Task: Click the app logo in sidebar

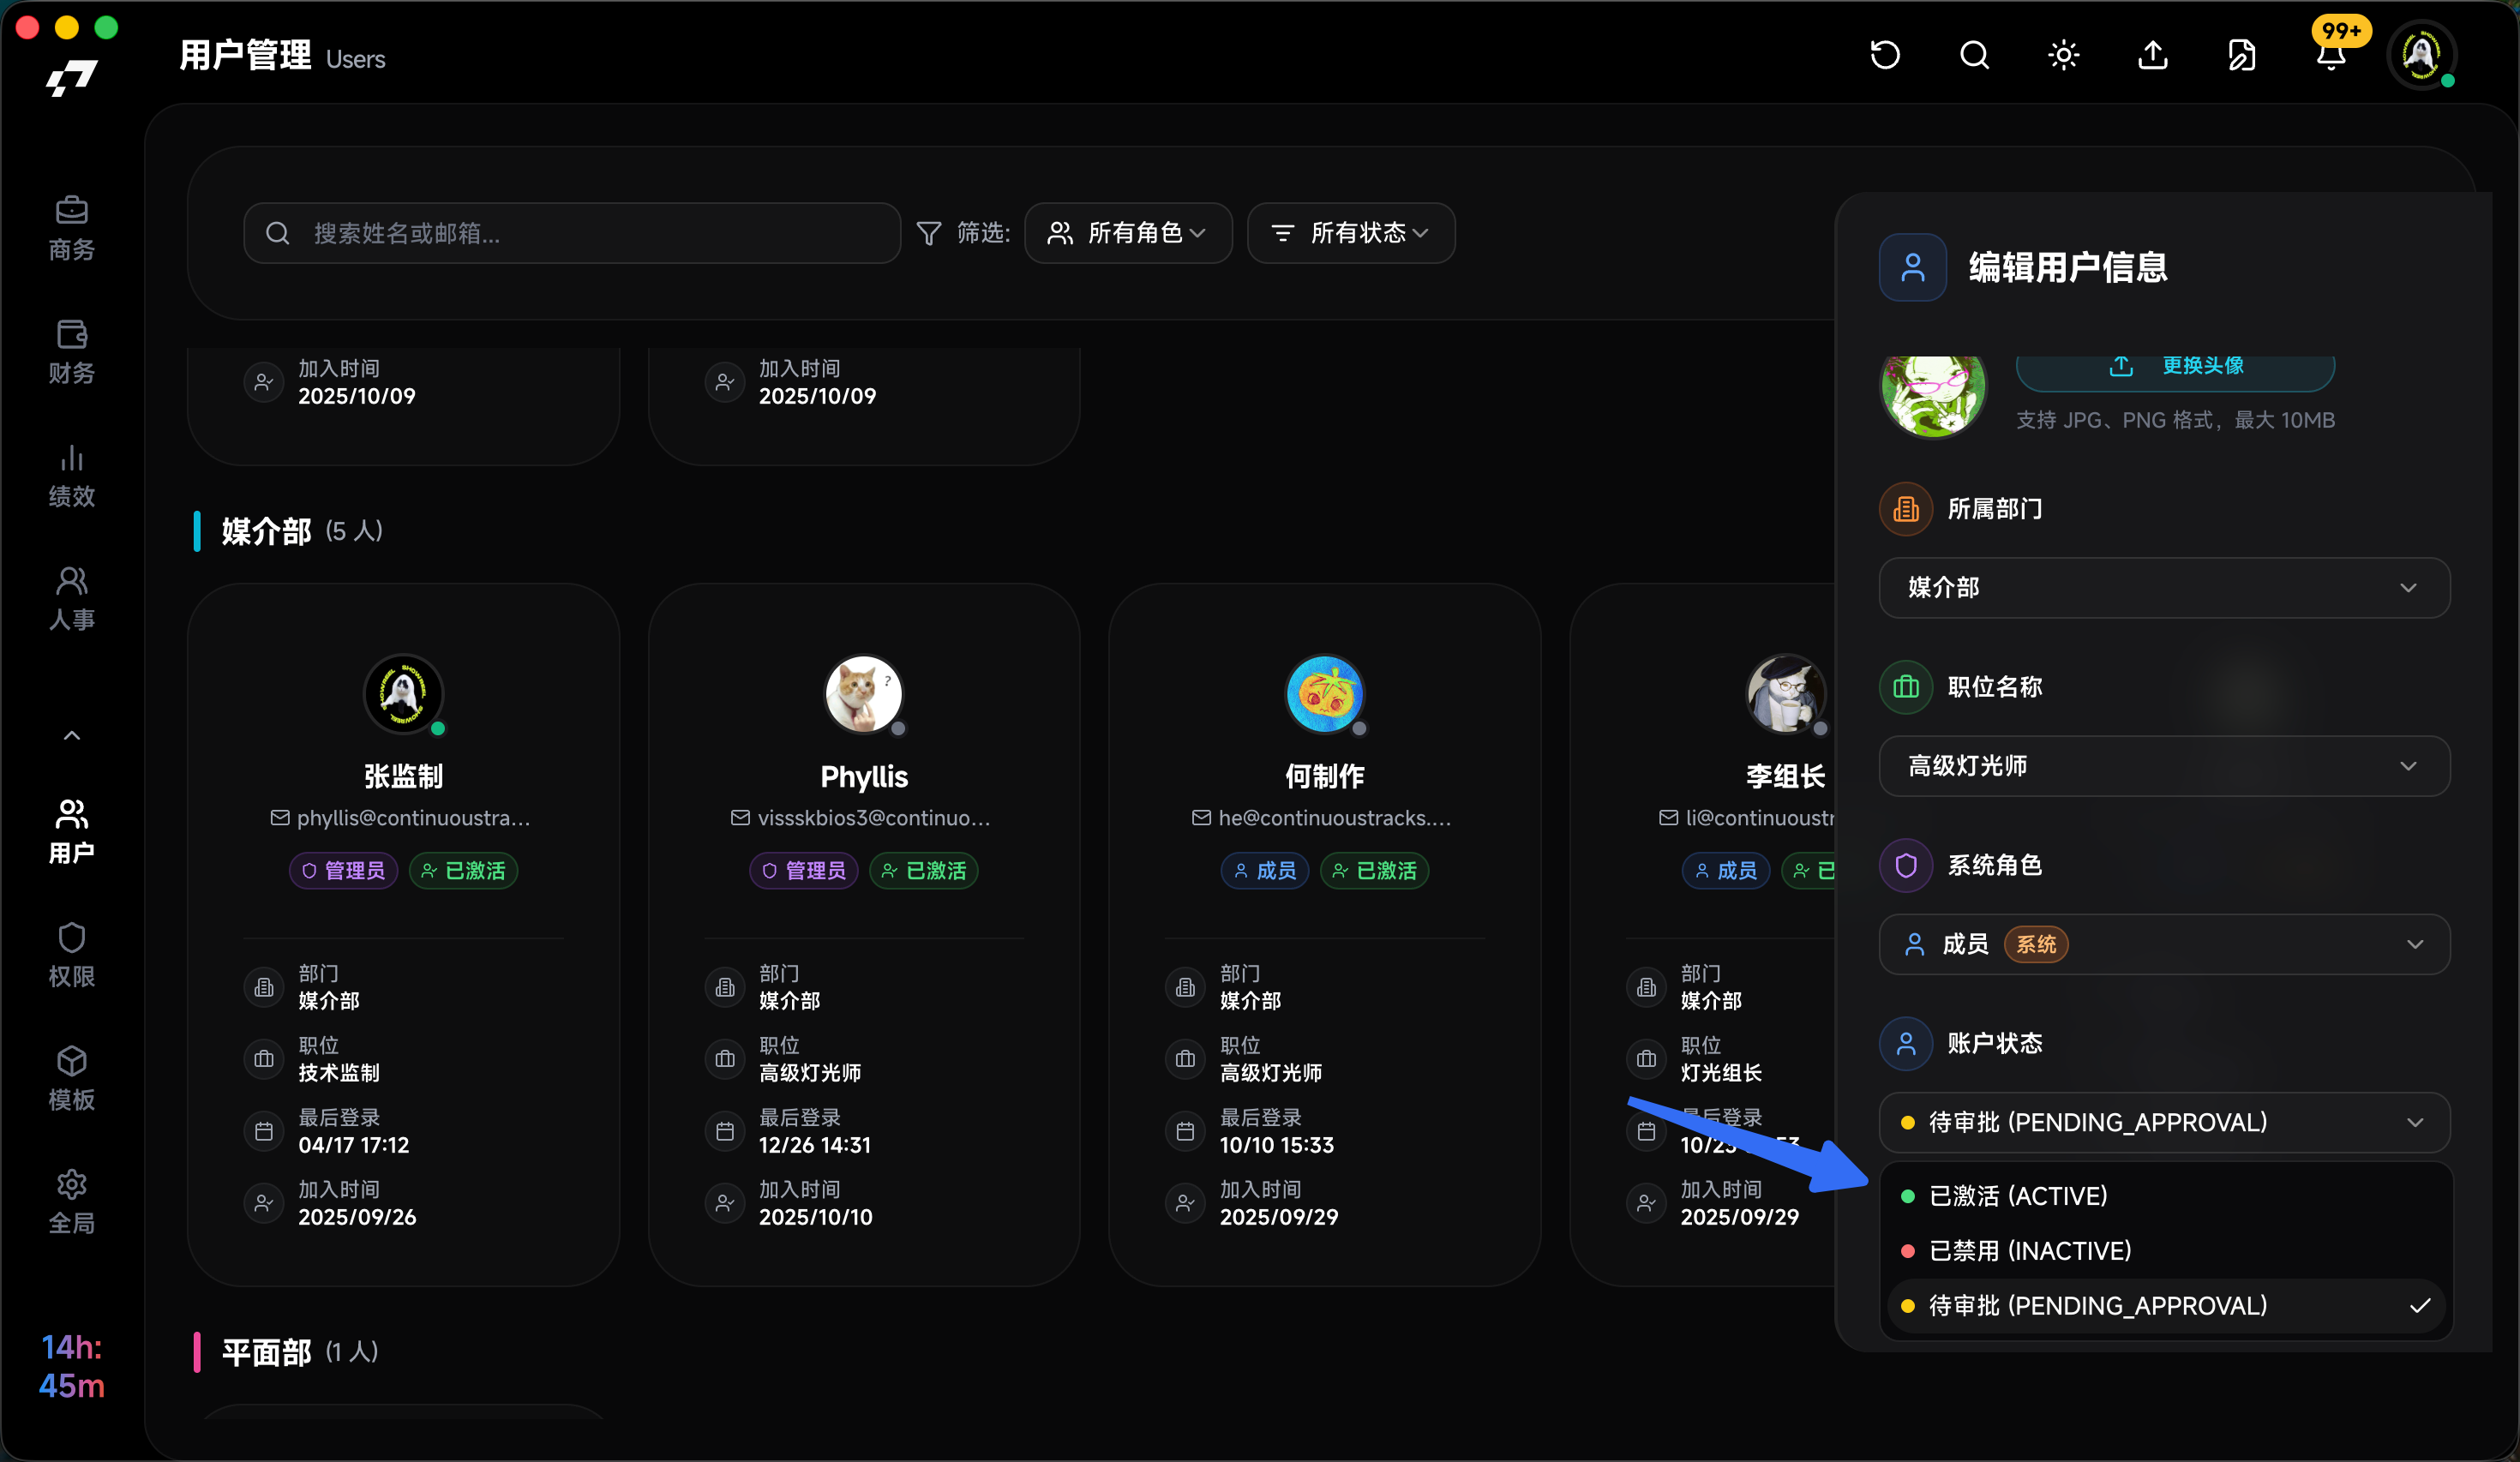Action: point(71,78)
